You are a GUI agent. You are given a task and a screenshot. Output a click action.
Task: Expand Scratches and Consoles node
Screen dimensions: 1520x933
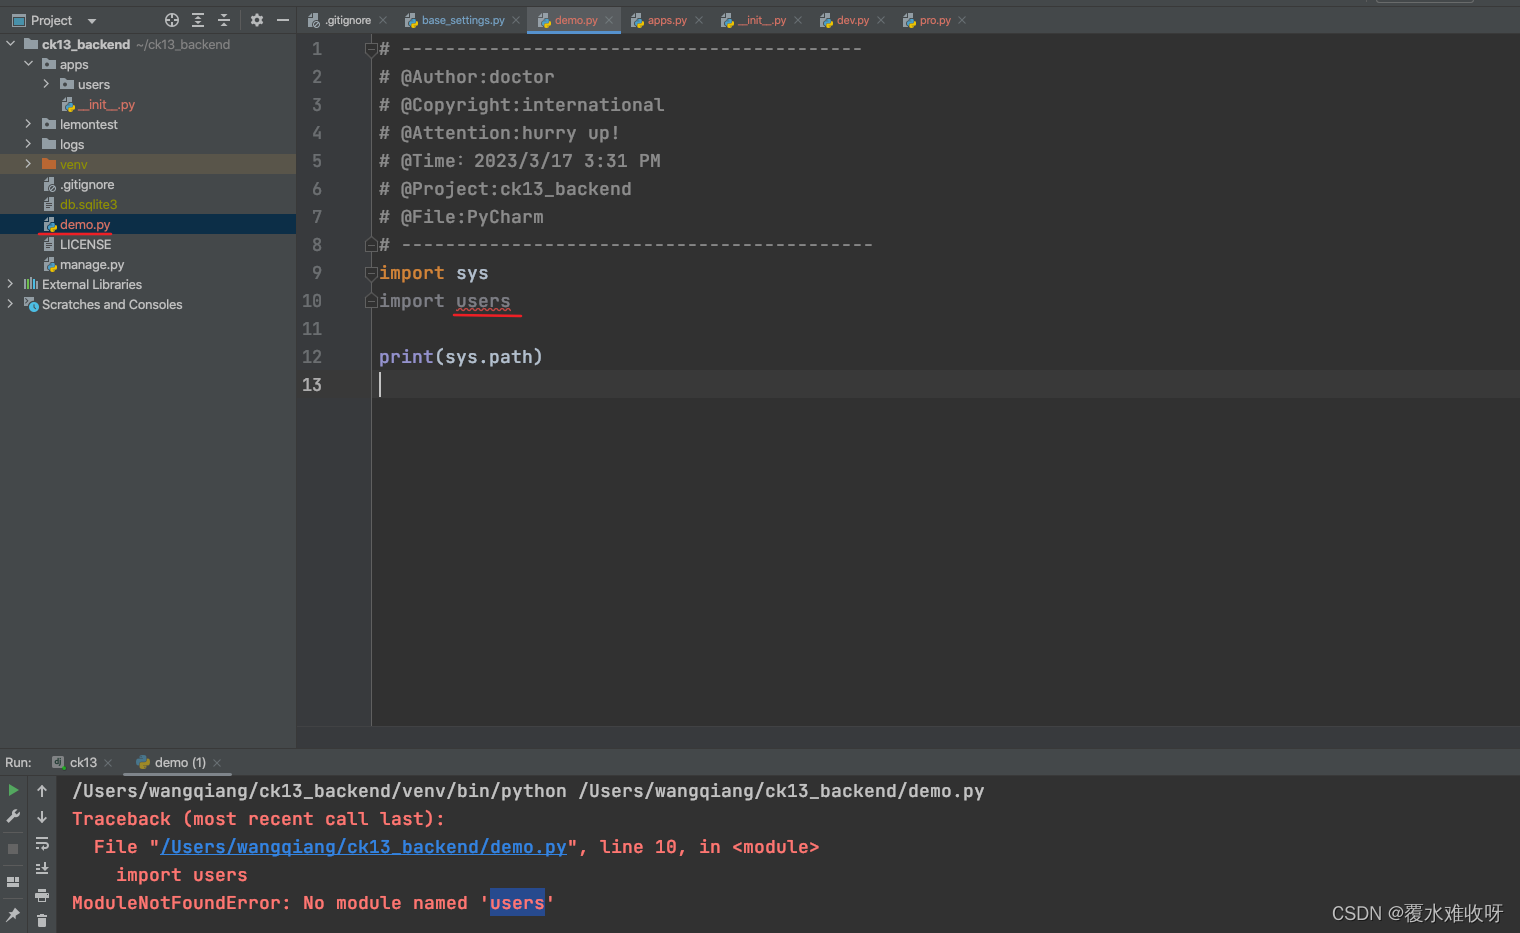[x=11, y=304]
